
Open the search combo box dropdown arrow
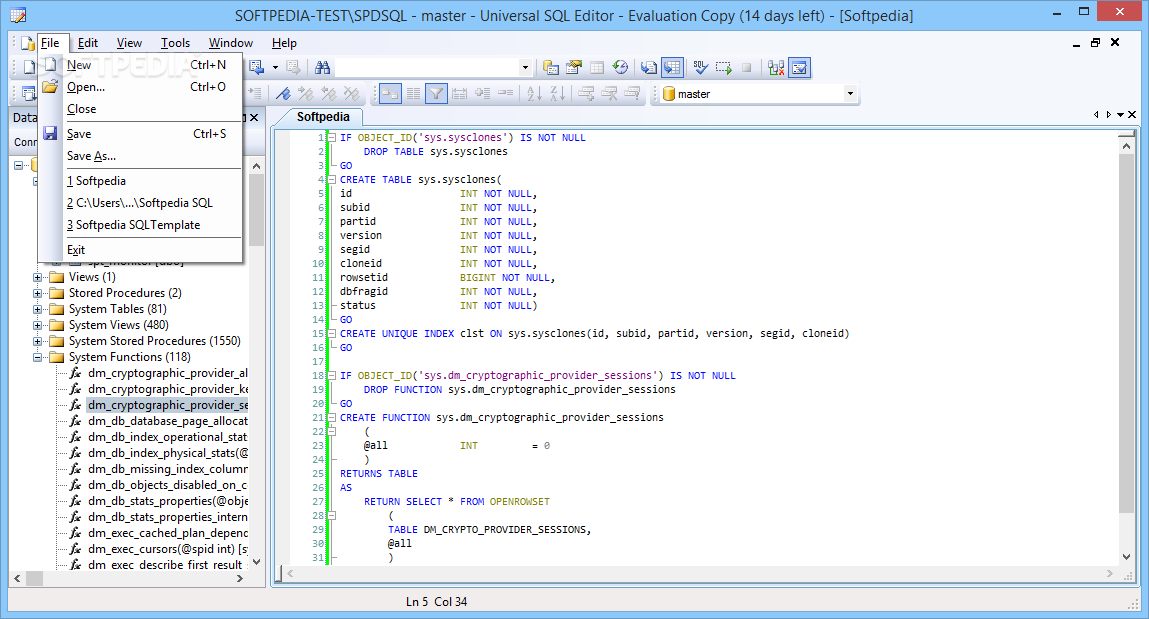tap(525, 68)
